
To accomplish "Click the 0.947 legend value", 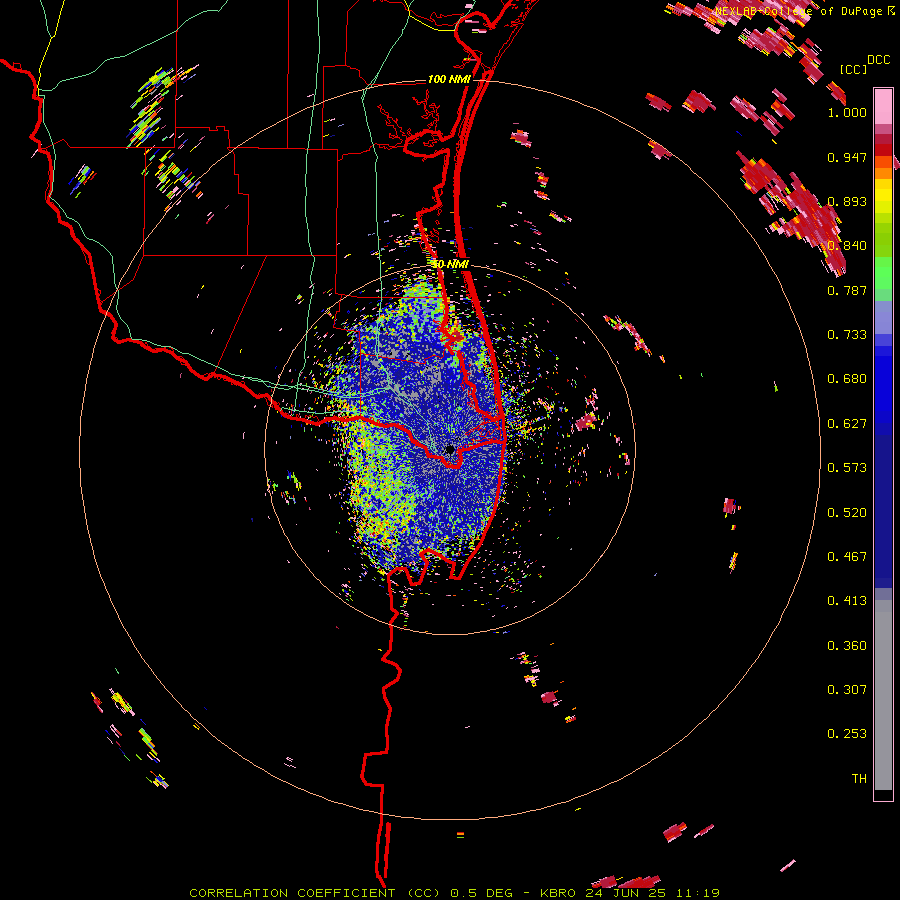I will (847, 157).
